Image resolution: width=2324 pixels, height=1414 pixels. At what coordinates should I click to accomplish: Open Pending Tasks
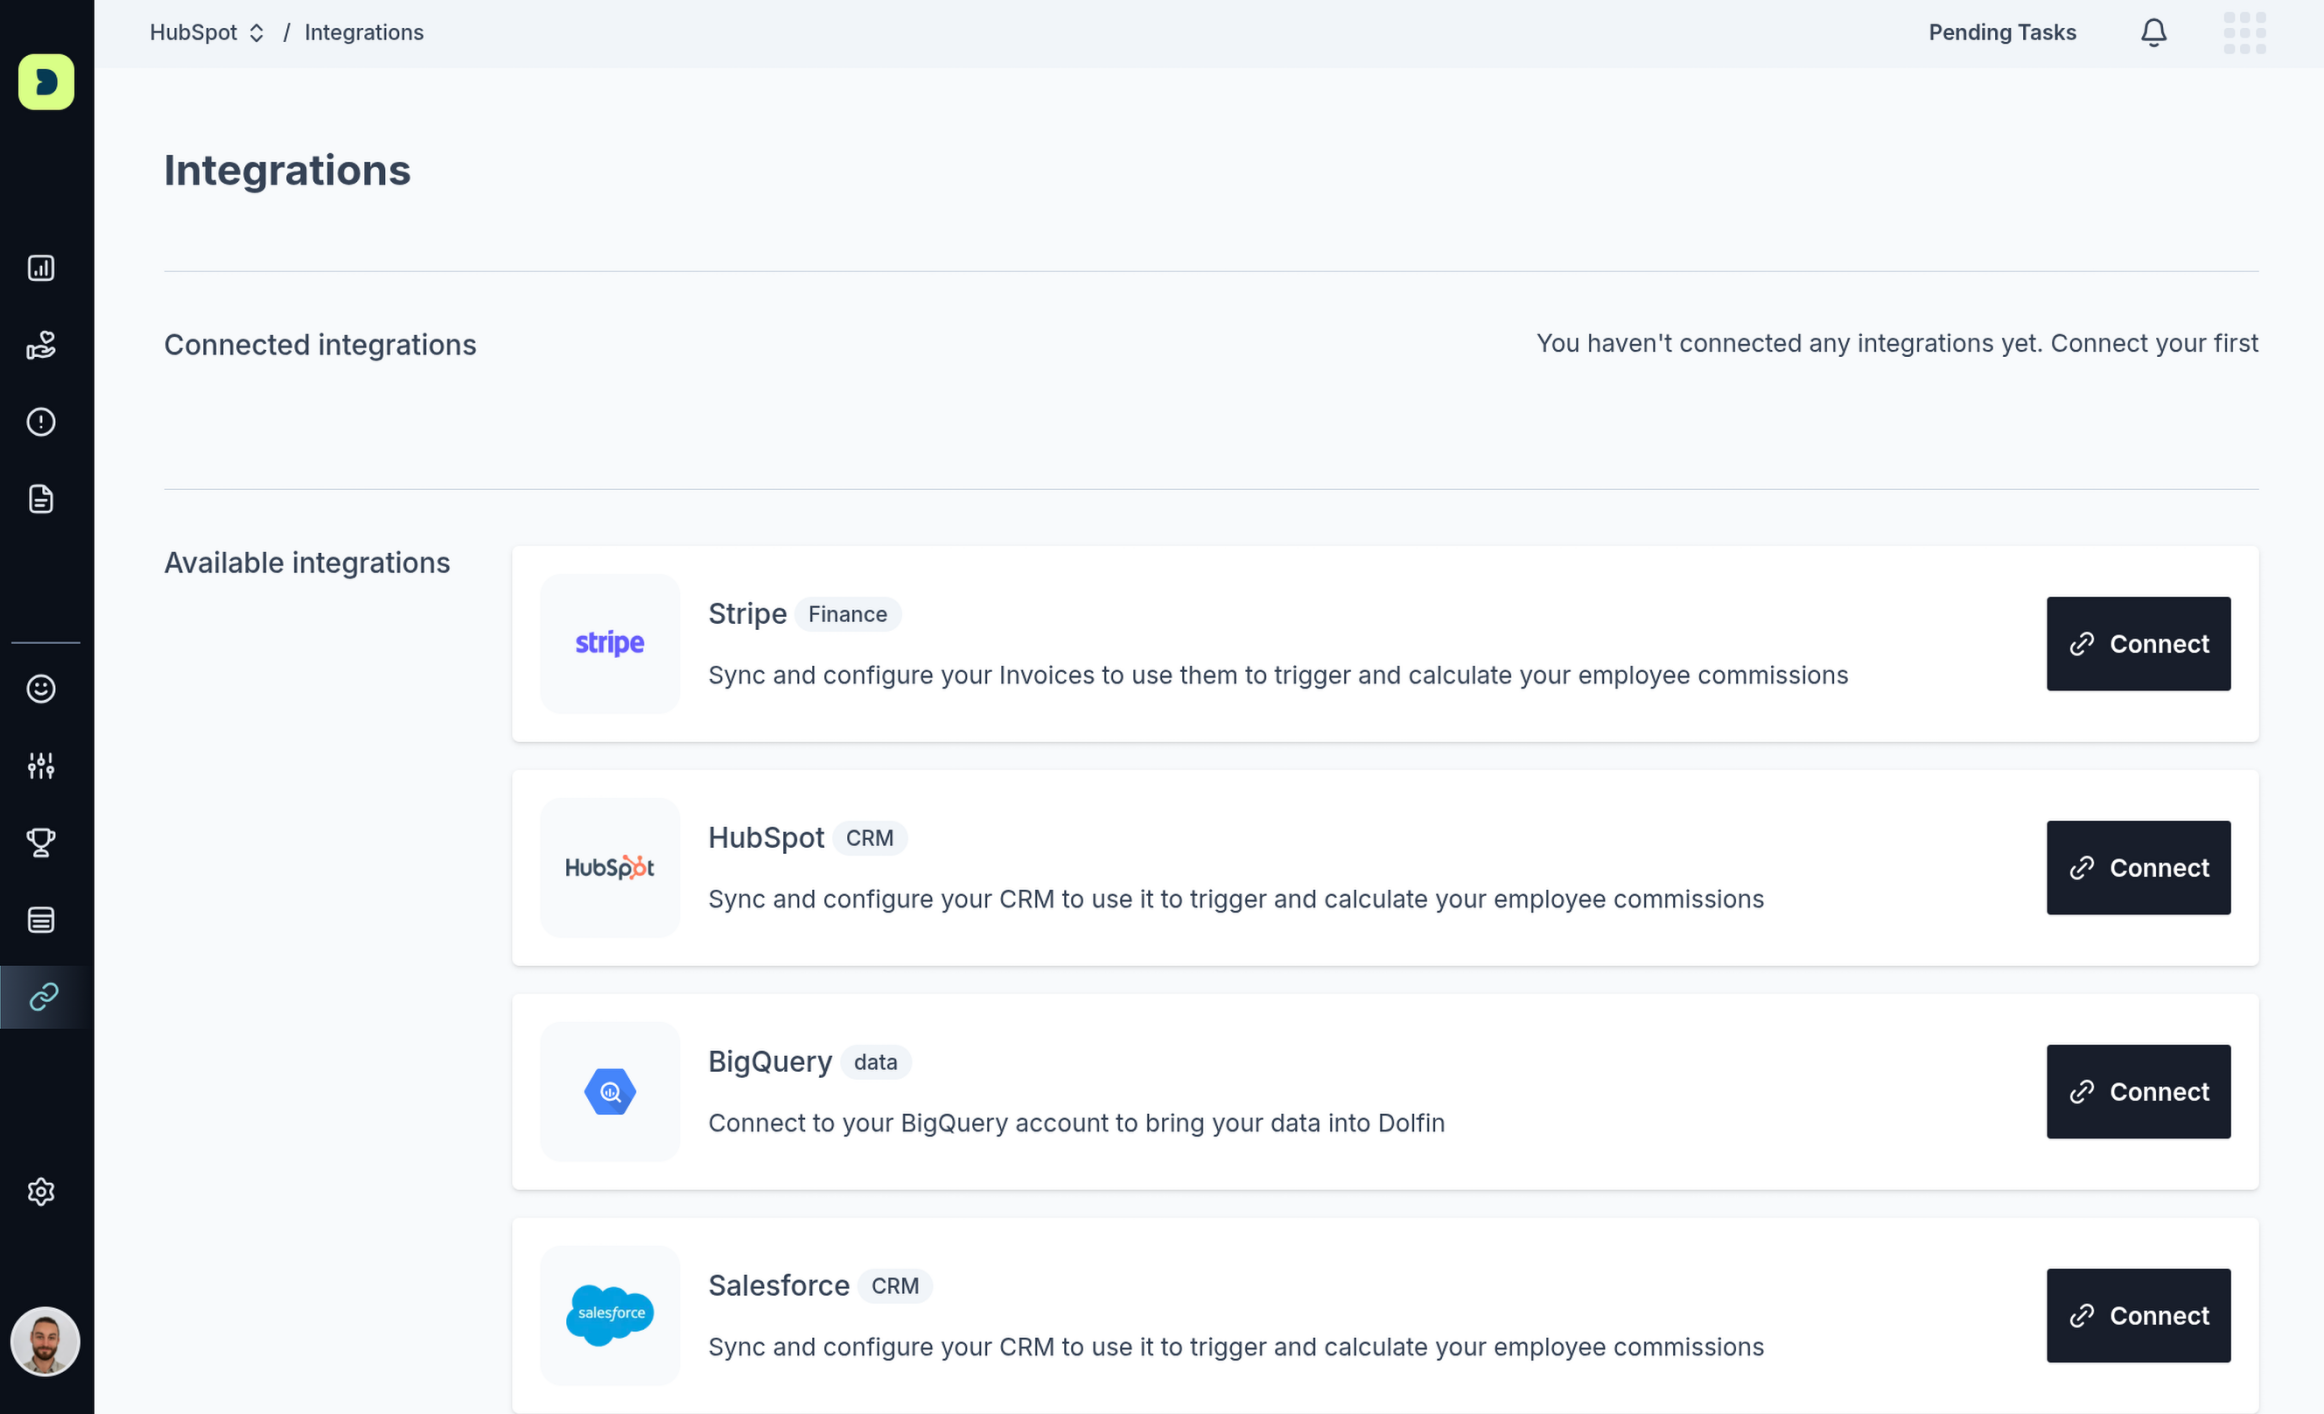click(x=2002, y=33)
